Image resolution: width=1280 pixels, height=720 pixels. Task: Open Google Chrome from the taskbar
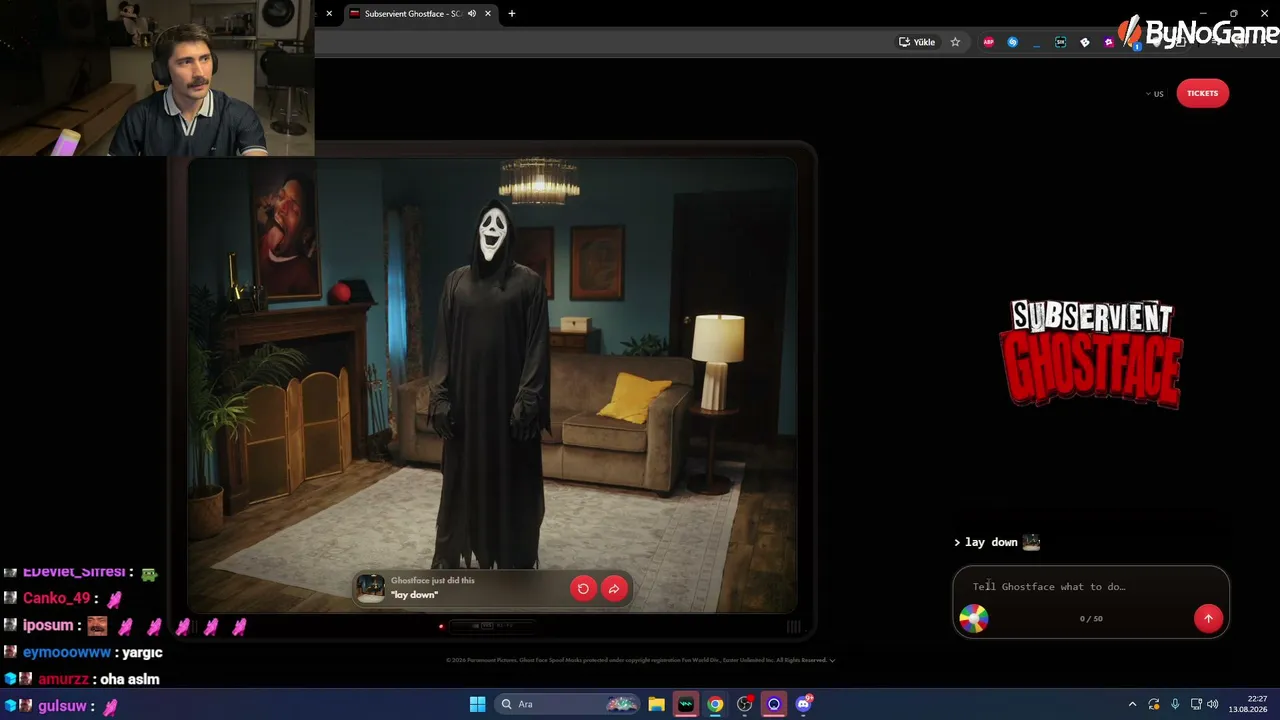point(715,704)
